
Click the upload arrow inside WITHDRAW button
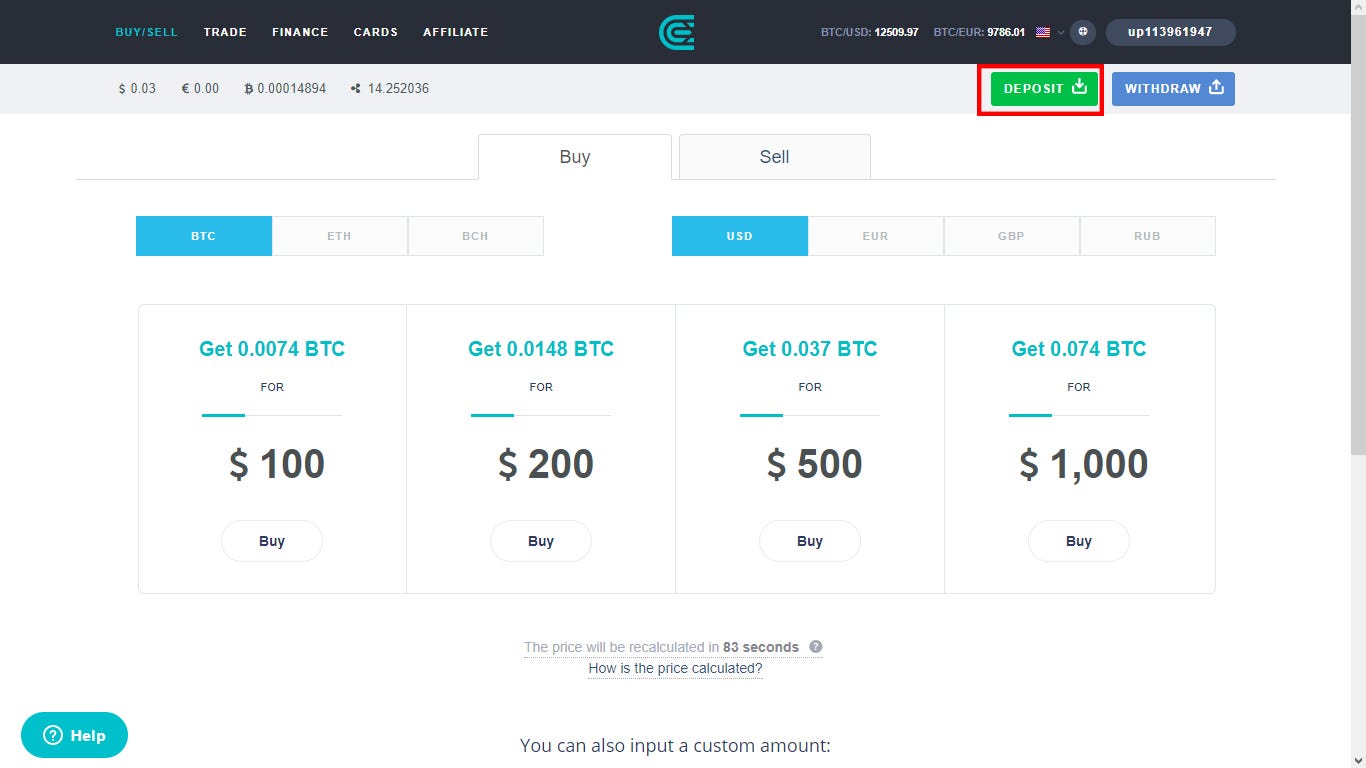click(1215, 88)
